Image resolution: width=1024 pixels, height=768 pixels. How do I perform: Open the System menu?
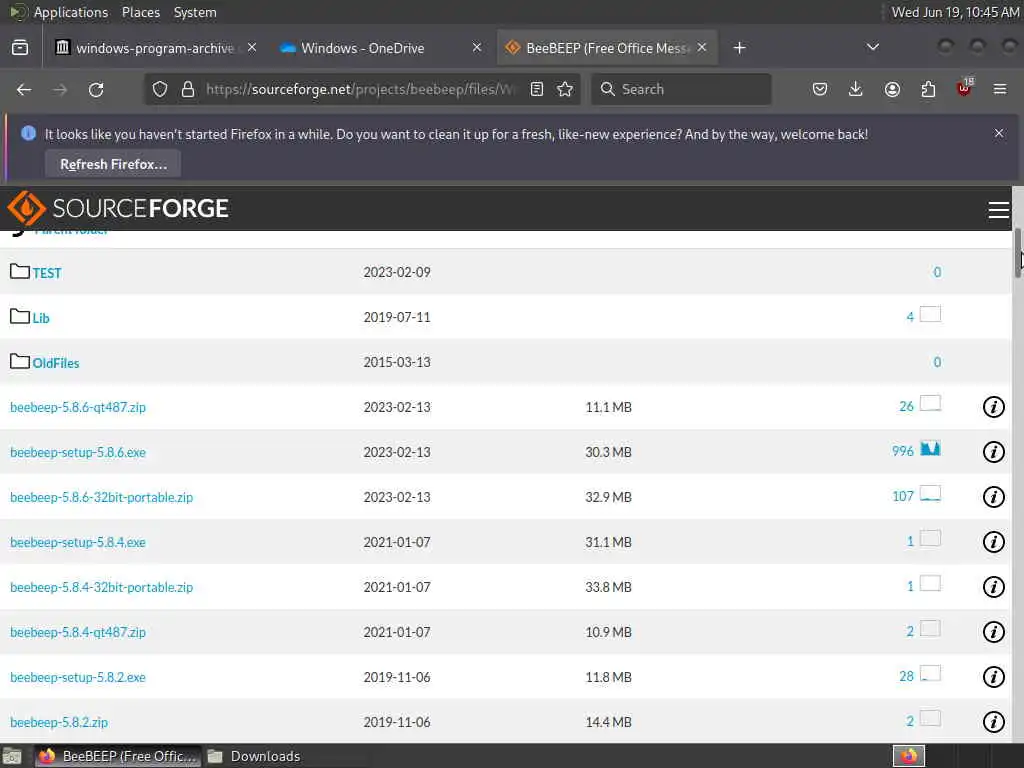(x=195, y=12)
